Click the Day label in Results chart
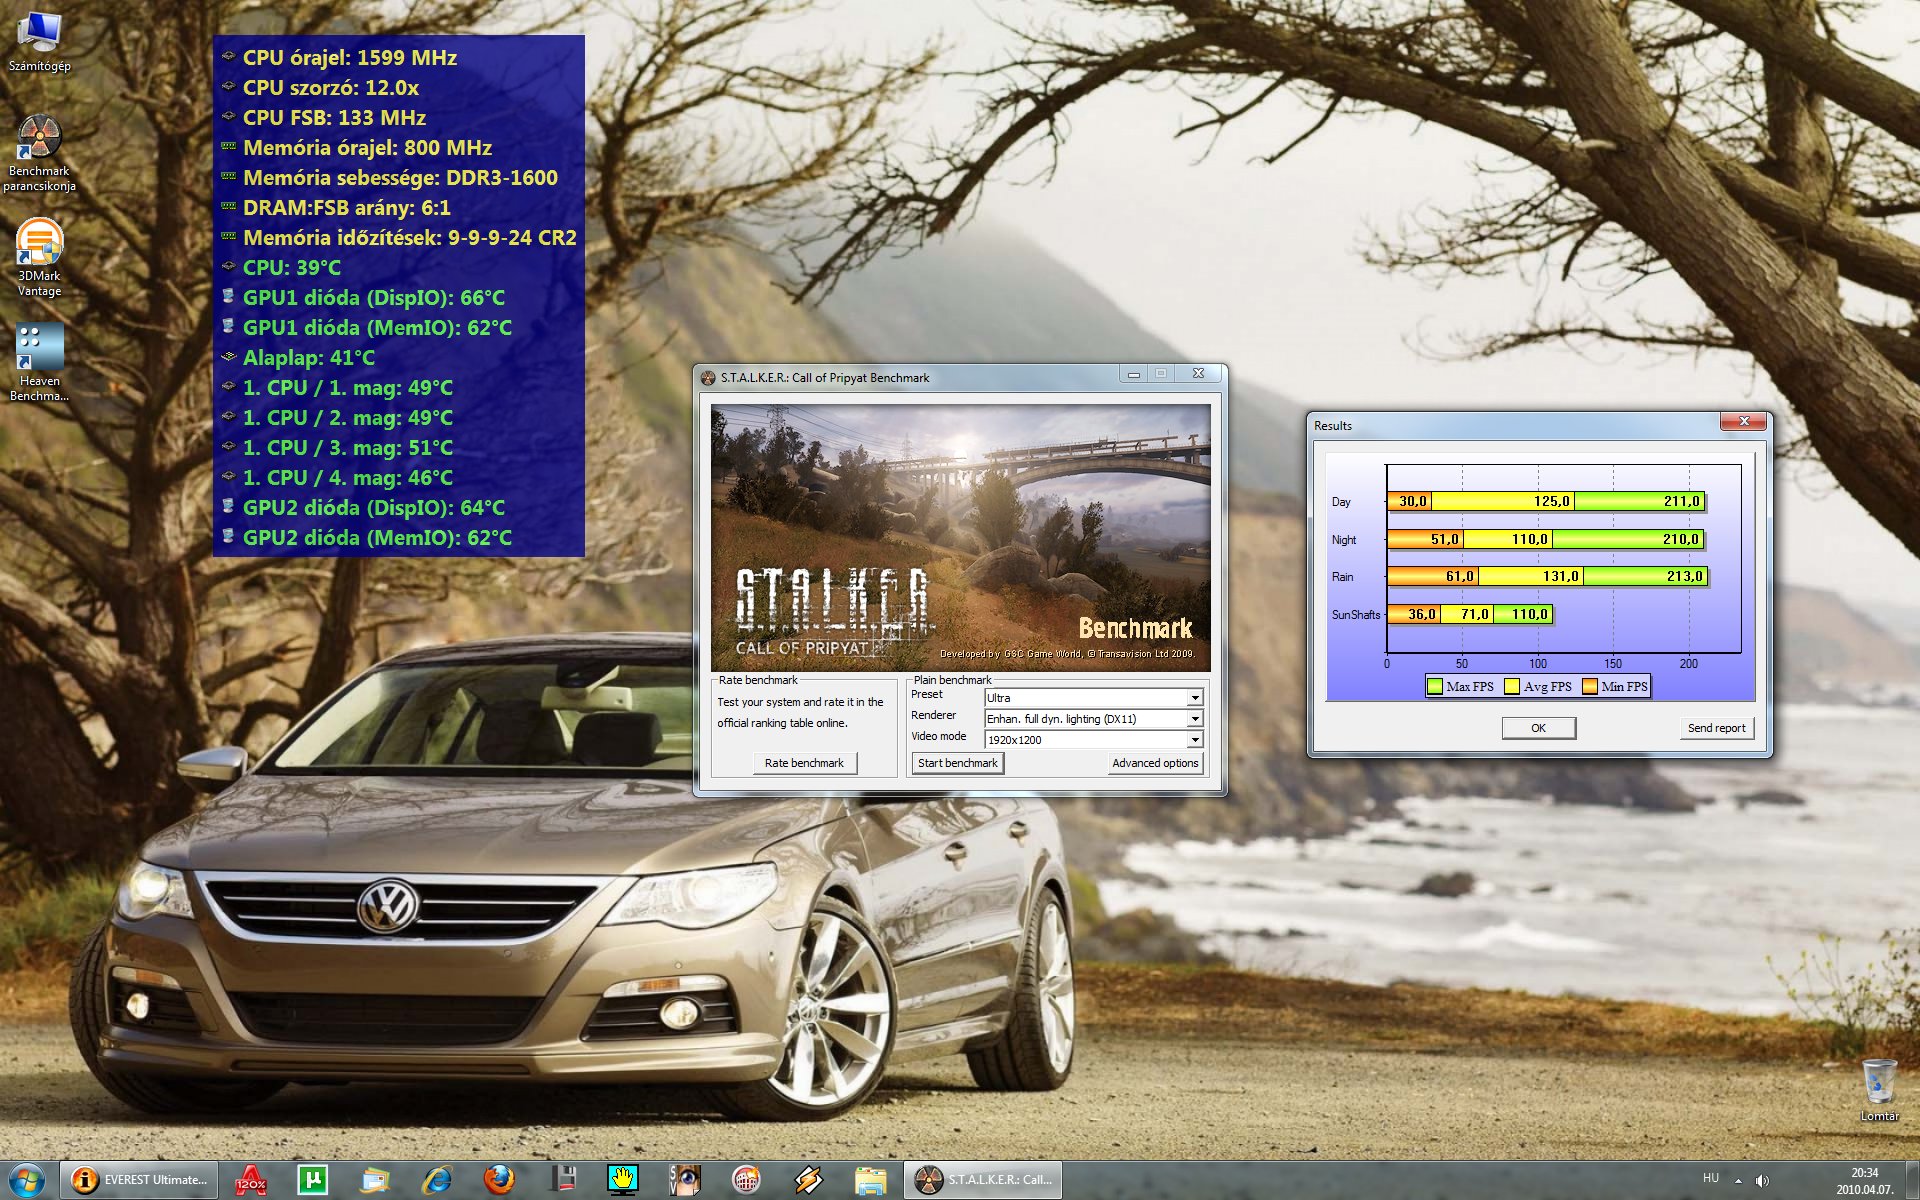1920x1200 pixels. click(1341, 502)
